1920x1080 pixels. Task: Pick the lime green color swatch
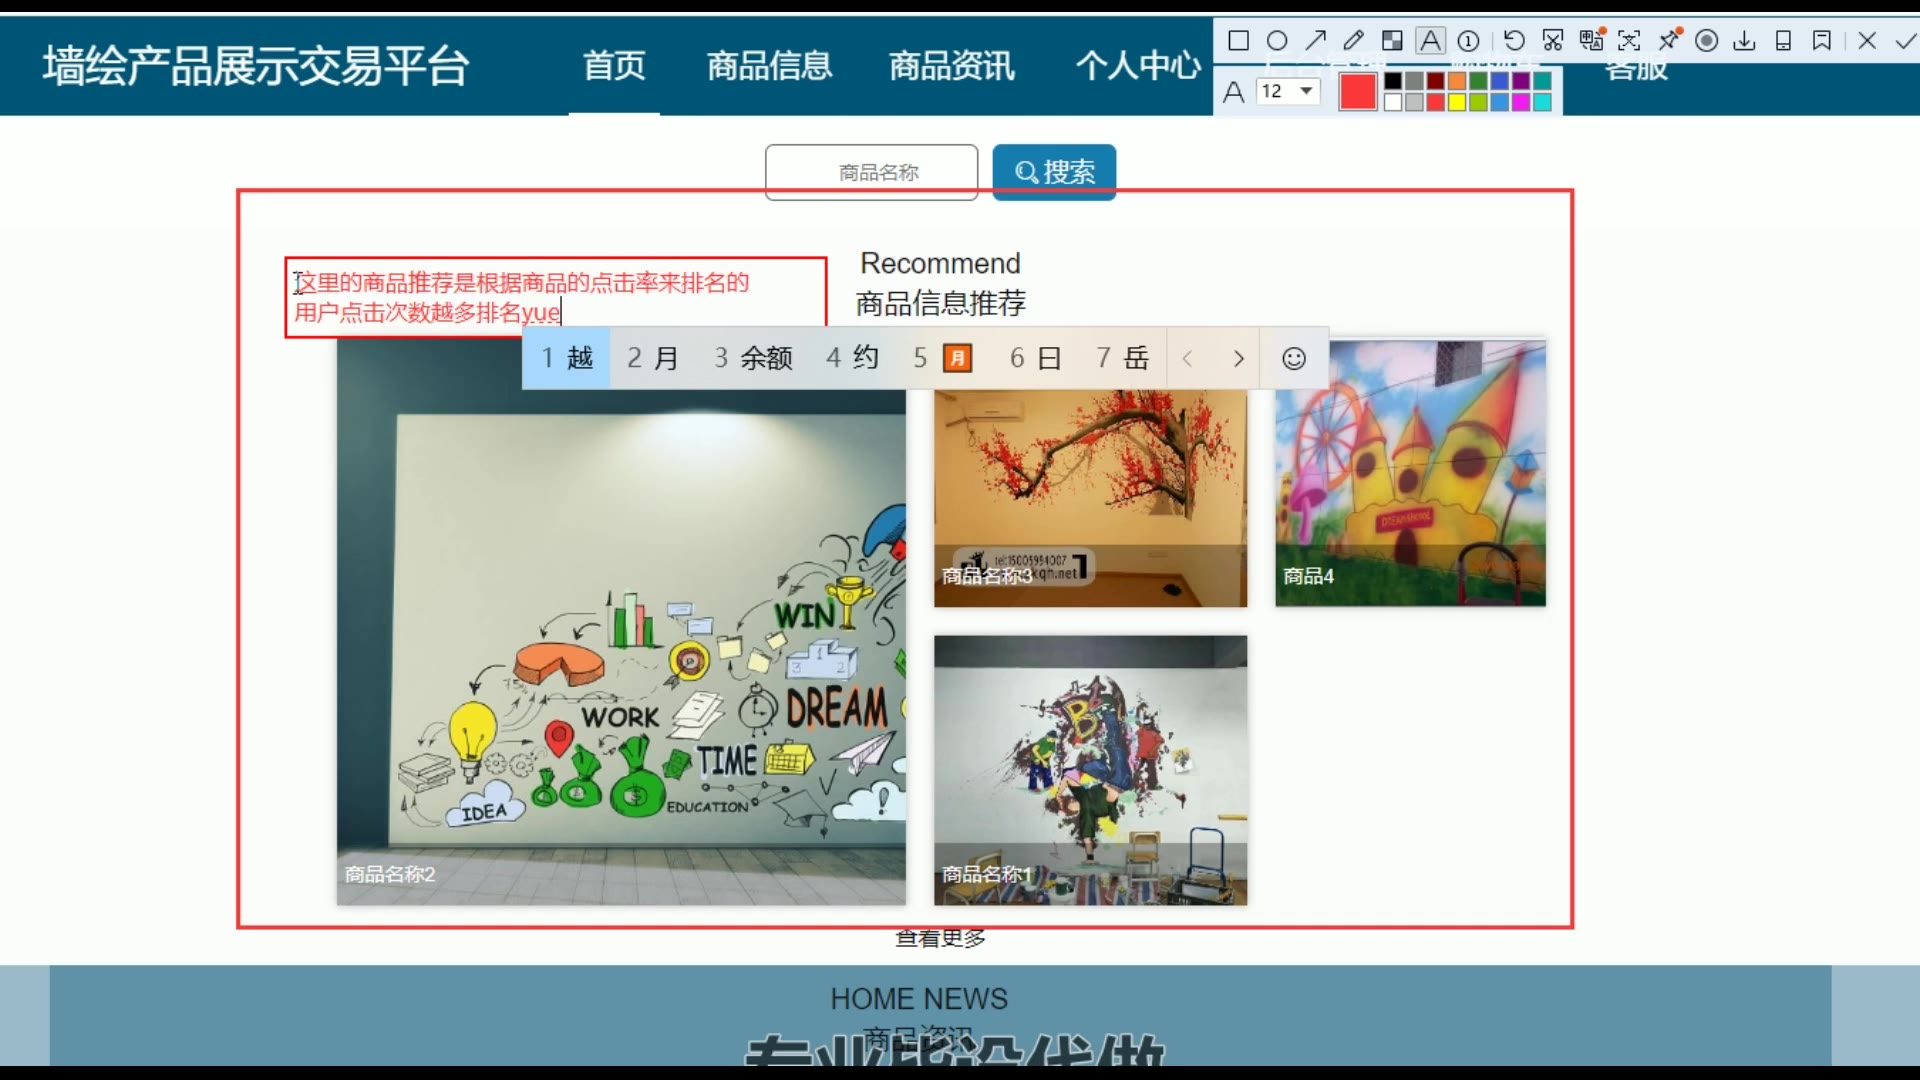click(1478, 102)
